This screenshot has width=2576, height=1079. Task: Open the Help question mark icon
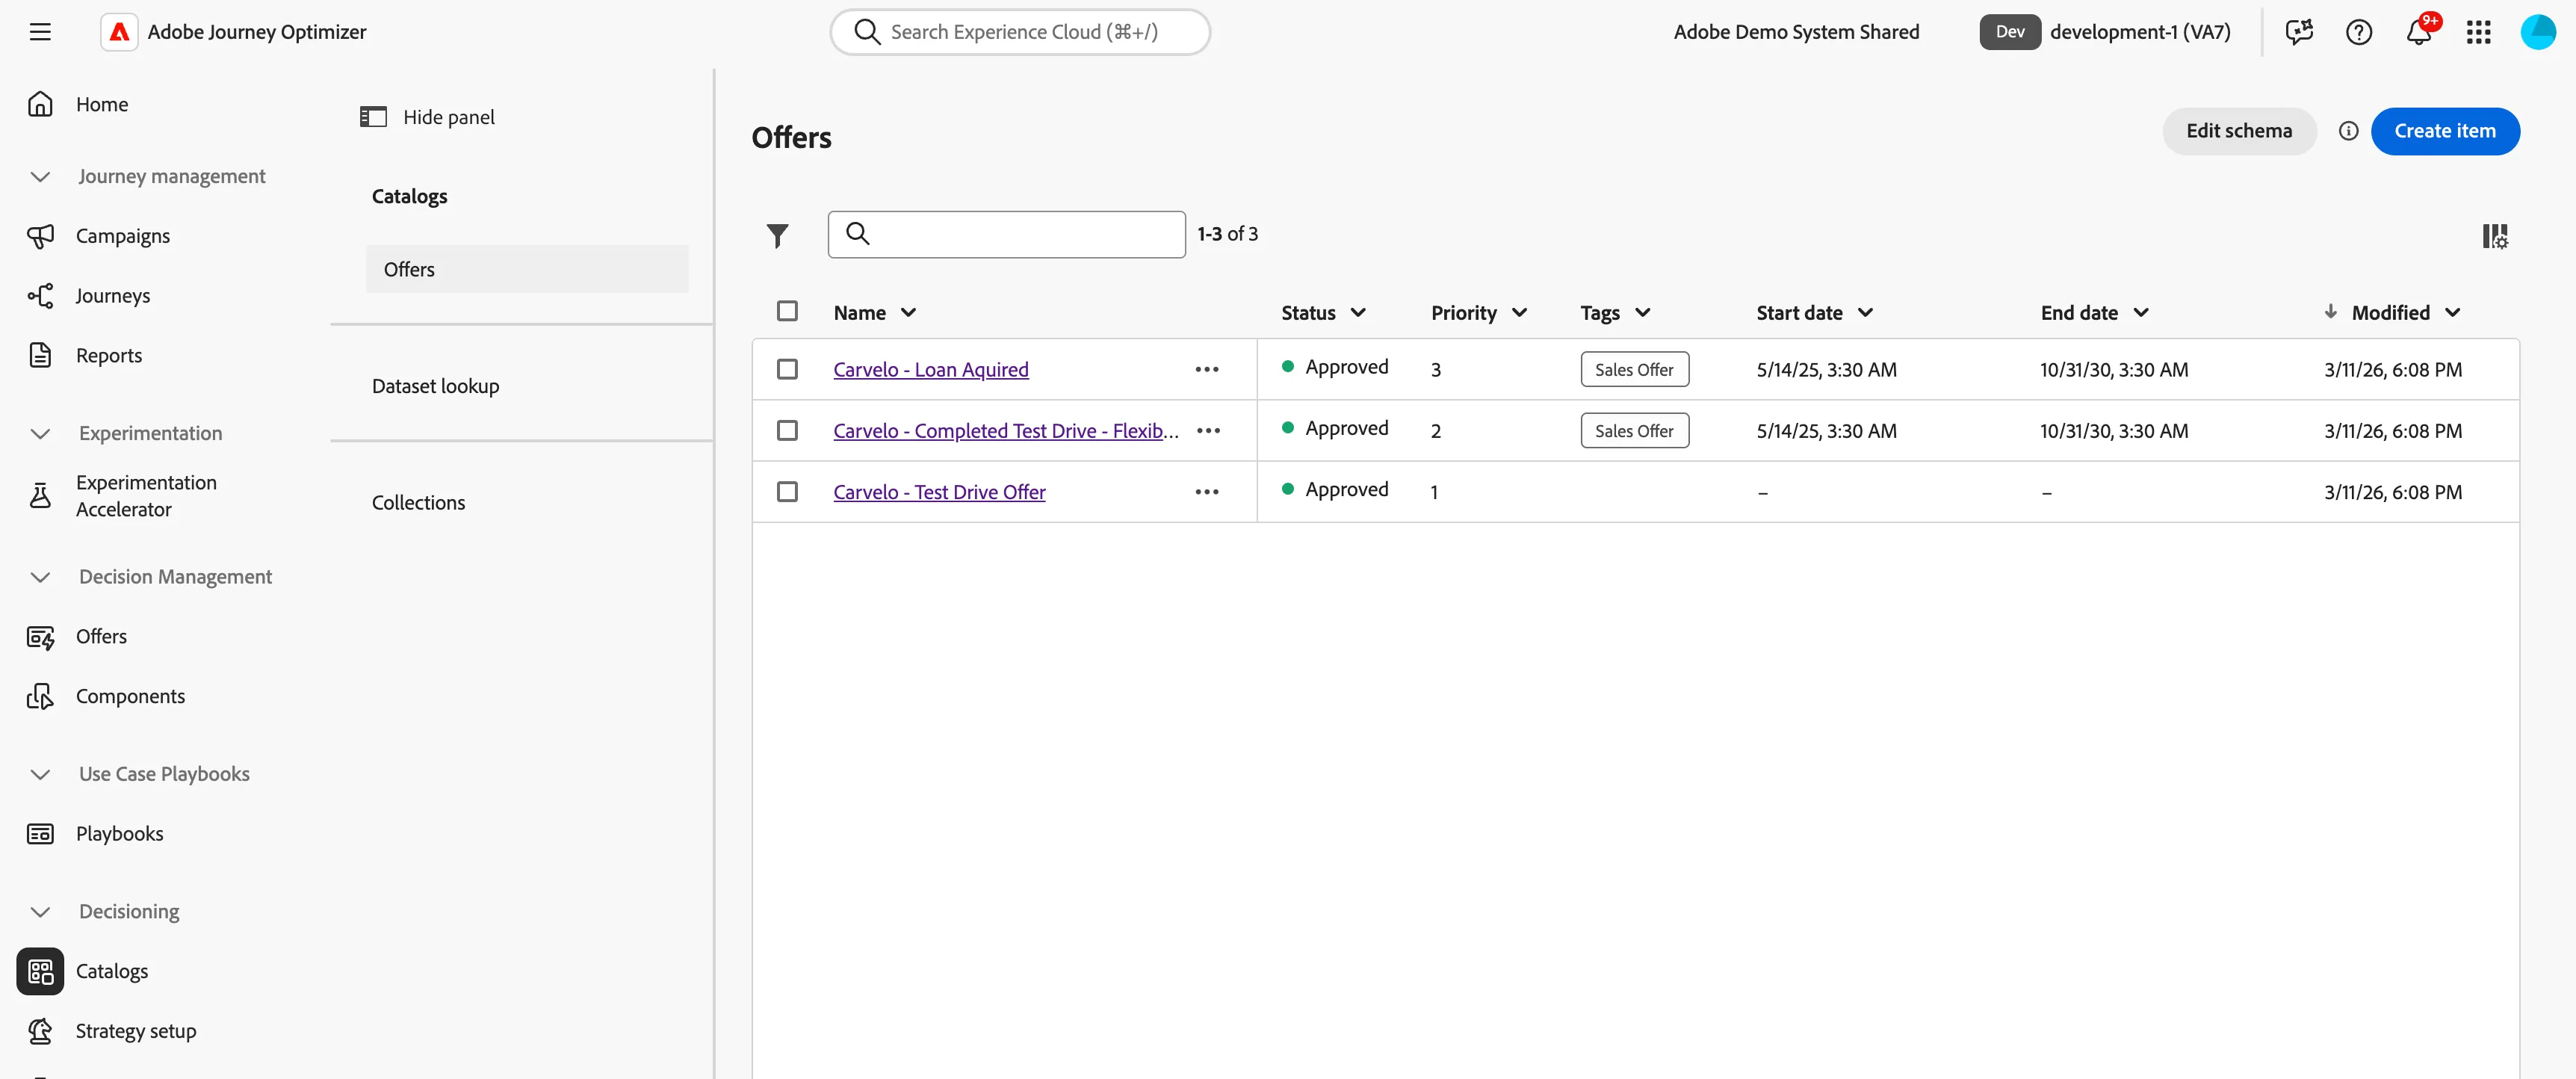click(2358, 32)
